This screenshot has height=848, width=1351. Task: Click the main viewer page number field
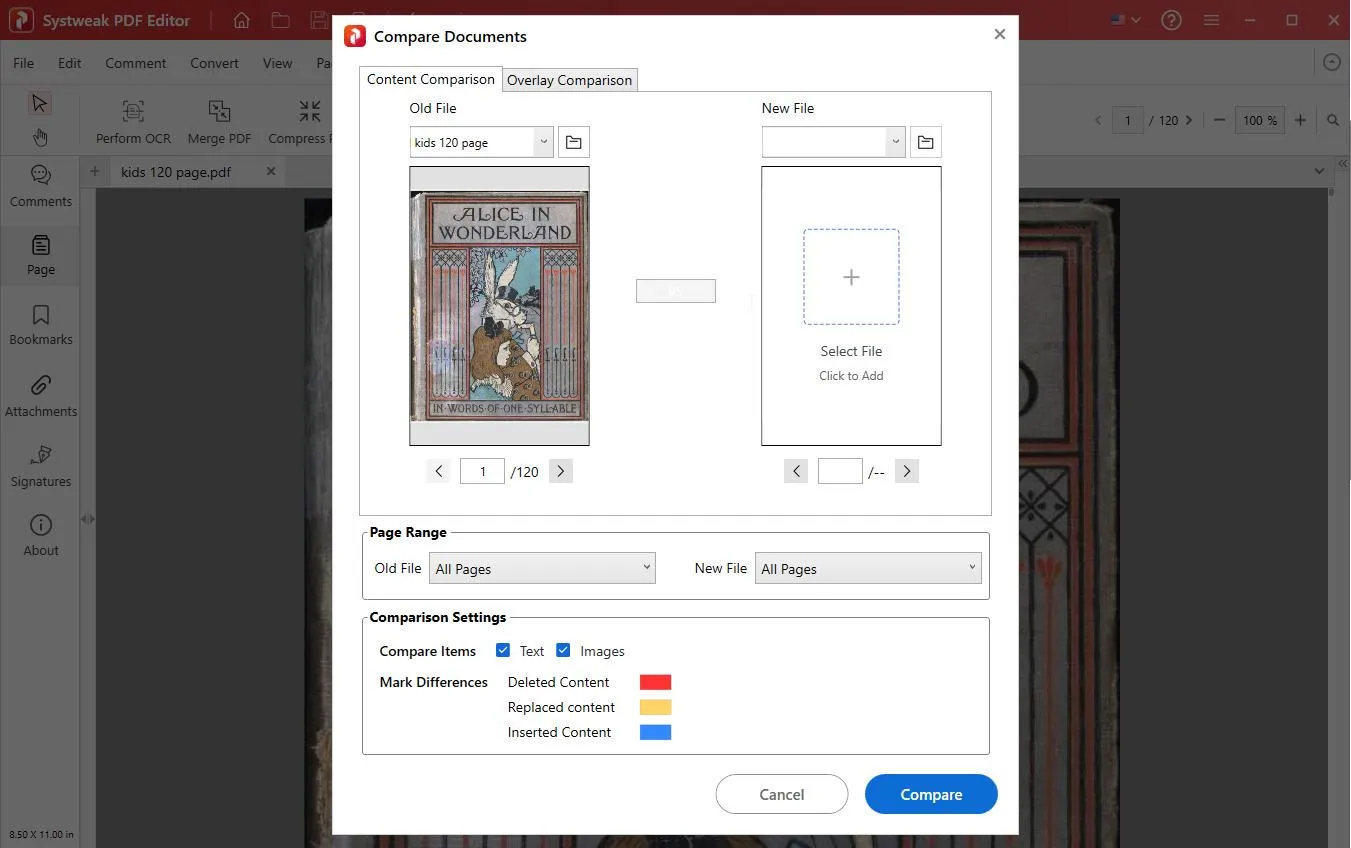pos(1128,120)
